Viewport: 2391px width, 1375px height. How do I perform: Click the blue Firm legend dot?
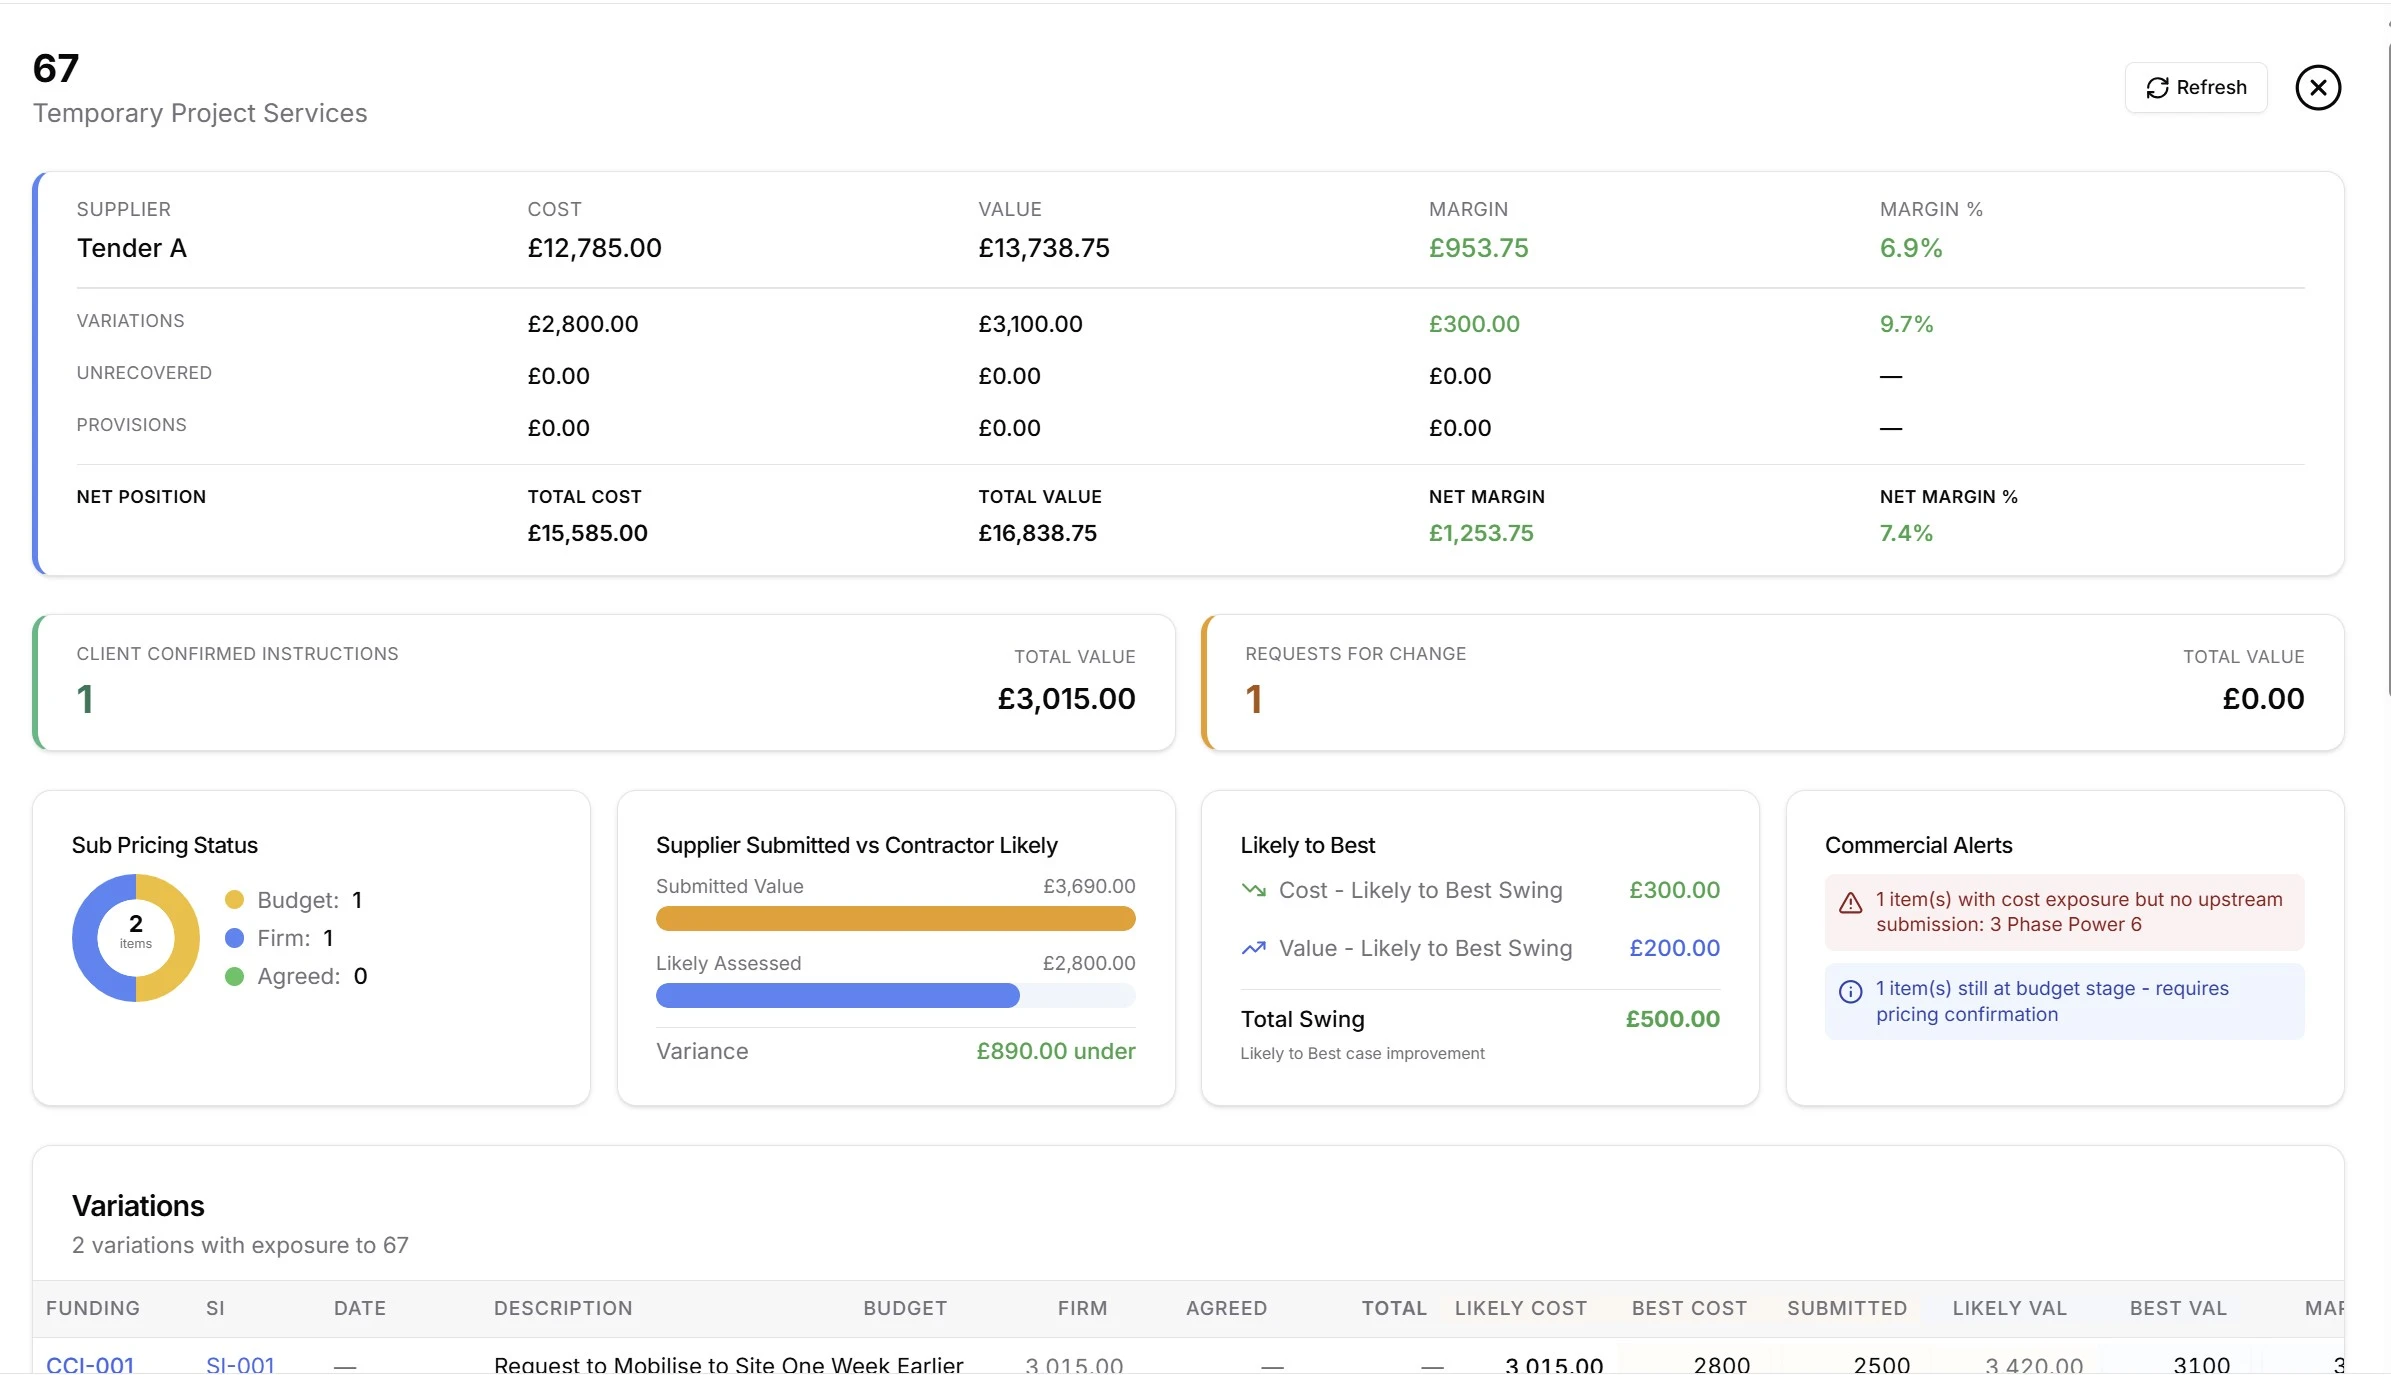click(235, 938)
